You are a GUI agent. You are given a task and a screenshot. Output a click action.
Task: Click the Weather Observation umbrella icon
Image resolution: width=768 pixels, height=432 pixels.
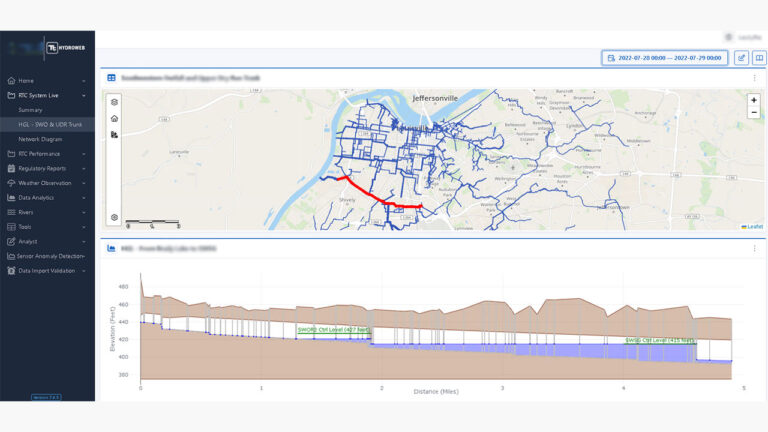(x=11, y=183)
